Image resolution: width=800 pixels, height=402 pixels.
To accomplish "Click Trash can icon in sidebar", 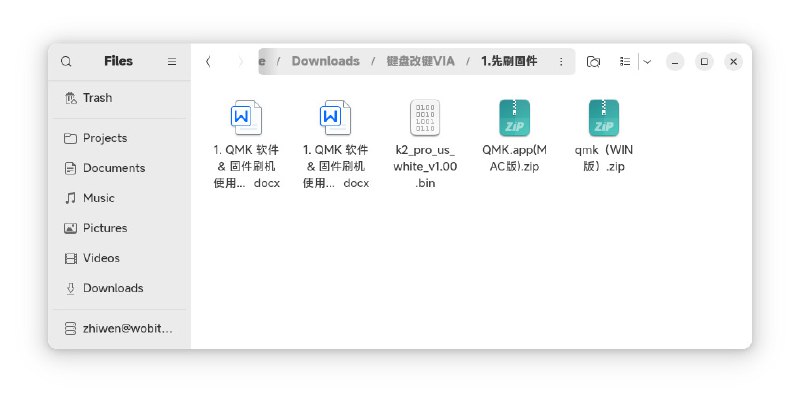I will pyautogui.click(x=70, y=97).
